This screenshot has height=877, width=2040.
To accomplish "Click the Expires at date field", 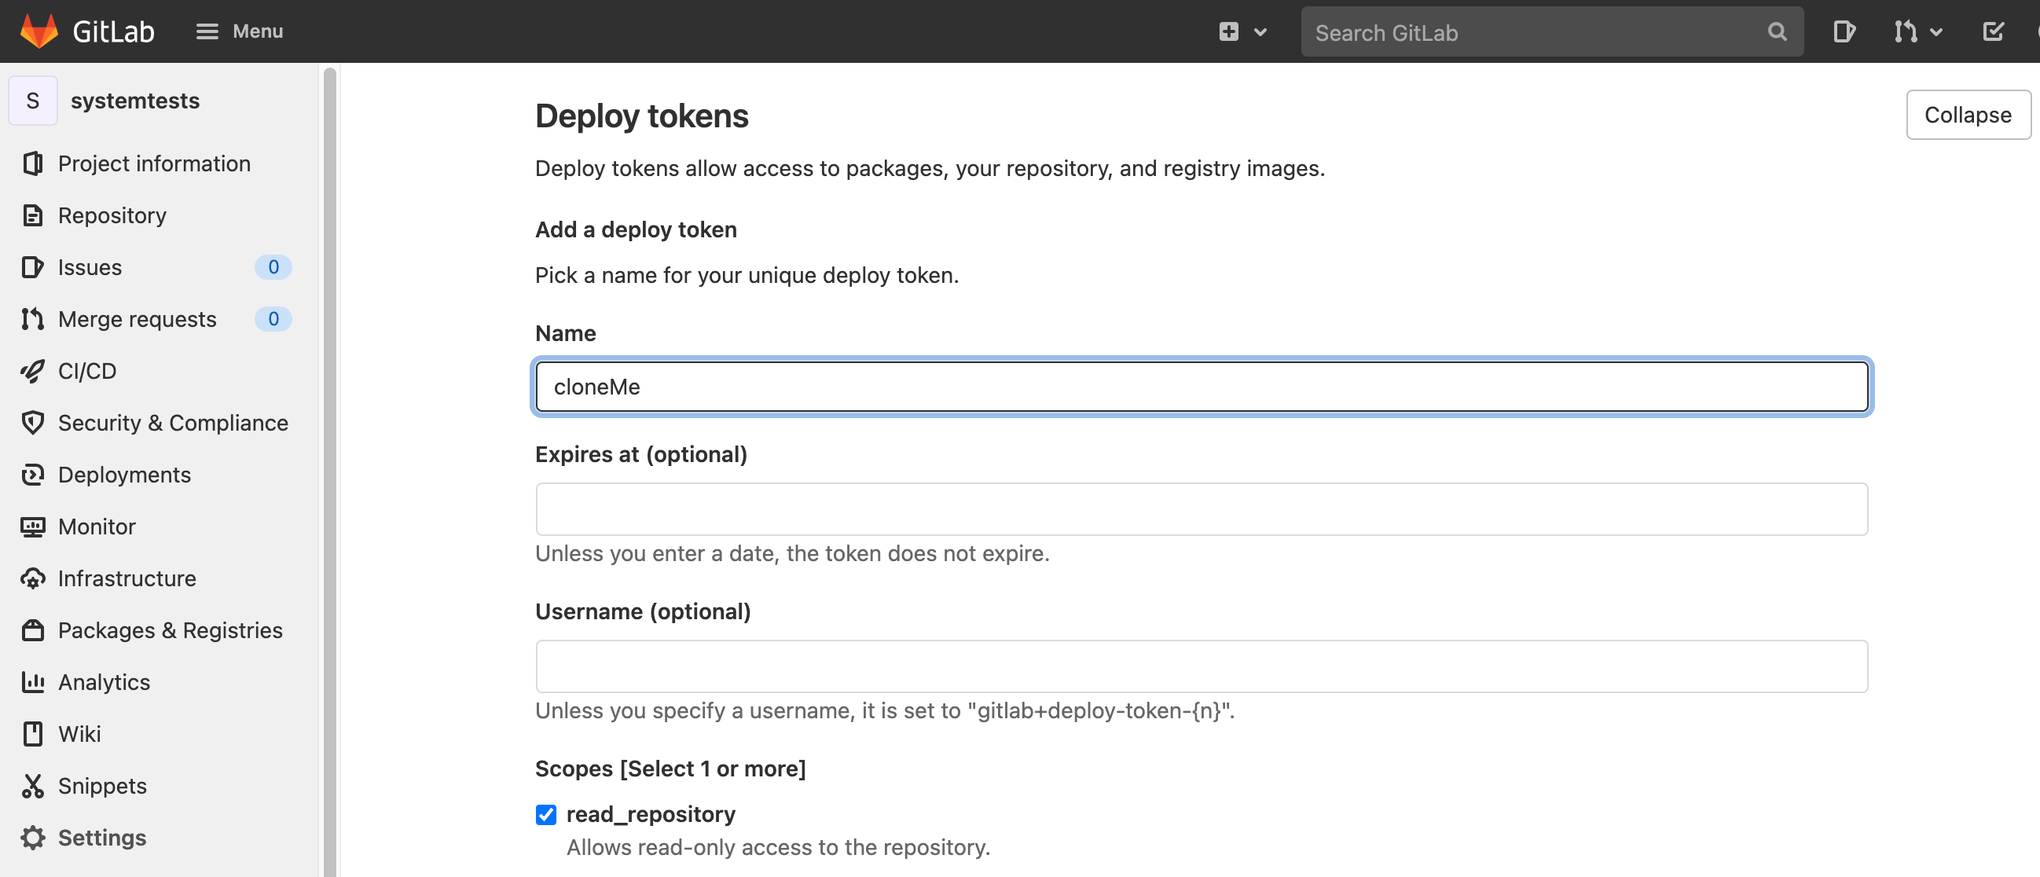I will (1201, 510).
